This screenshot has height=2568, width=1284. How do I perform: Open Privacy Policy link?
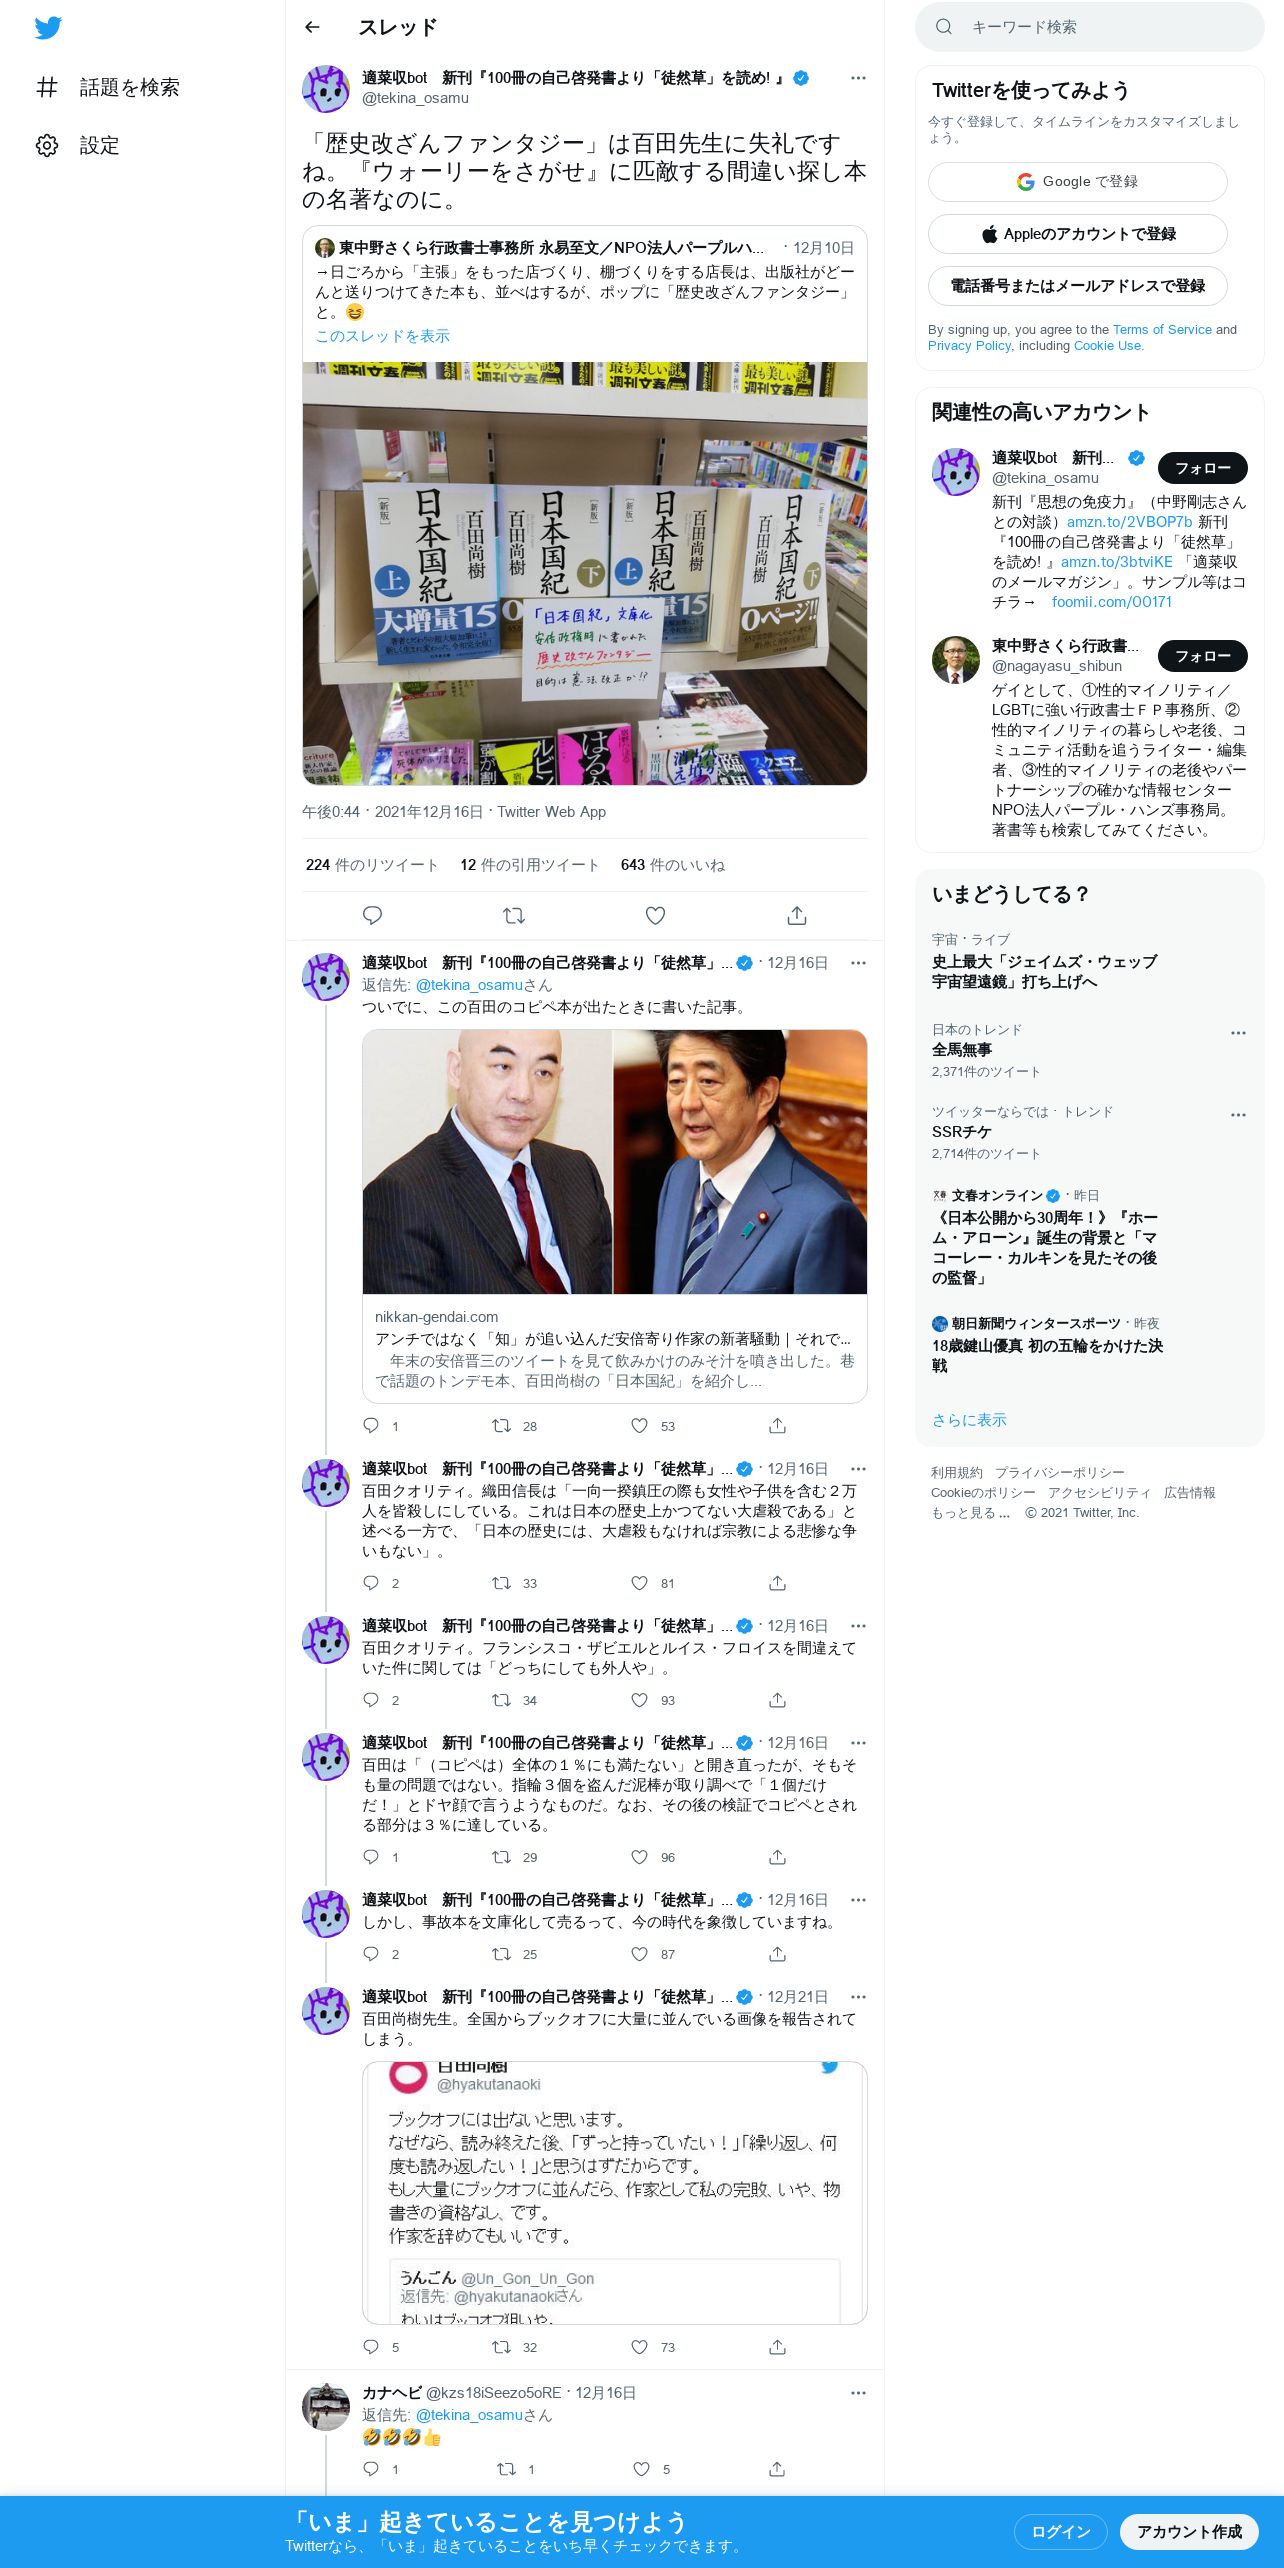pyautogui.click(x=970, y=346)
